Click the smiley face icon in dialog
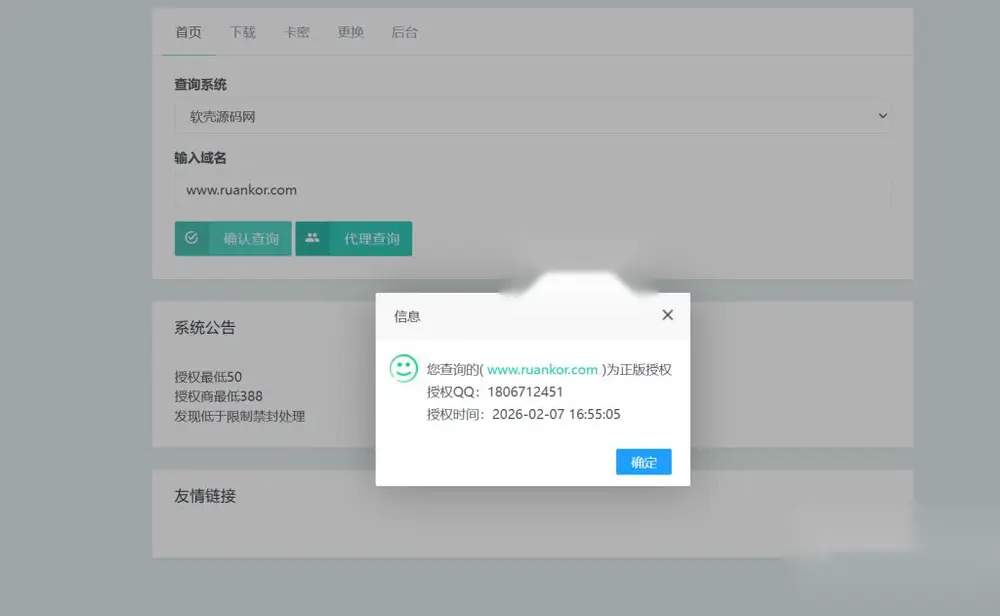Screen dimensions: 1000x616 404,369
